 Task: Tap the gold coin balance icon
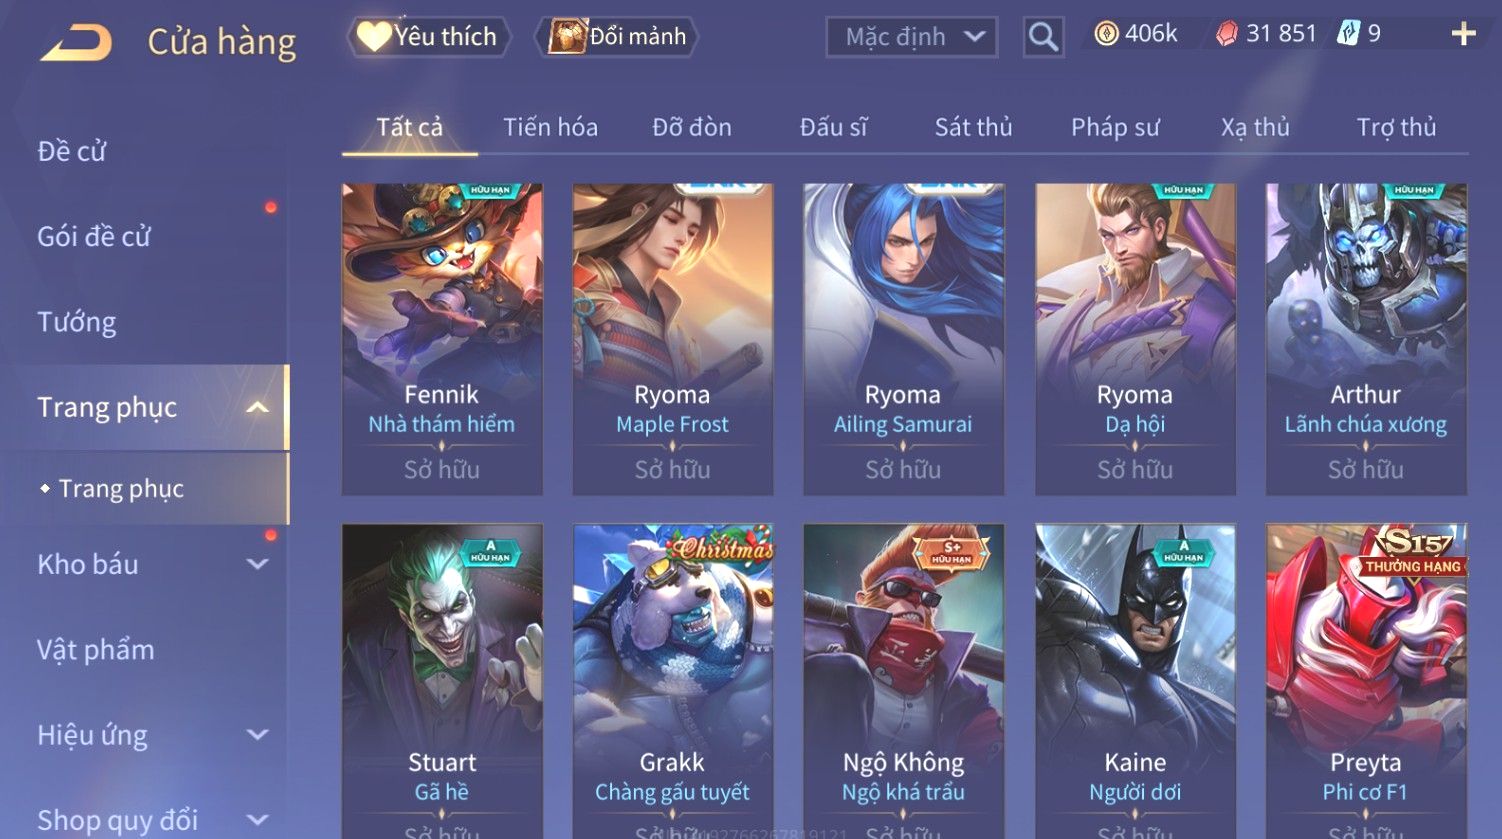1106,34
